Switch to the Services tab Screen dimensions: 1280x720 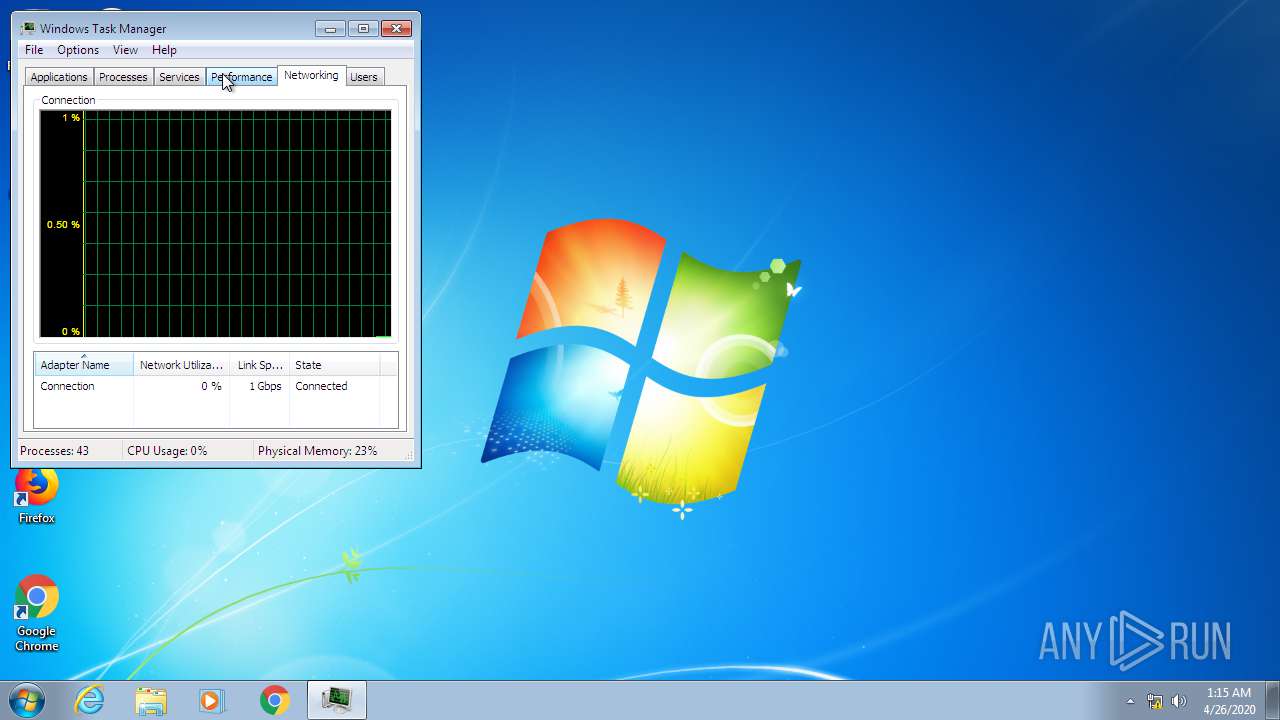coord(179,77)
